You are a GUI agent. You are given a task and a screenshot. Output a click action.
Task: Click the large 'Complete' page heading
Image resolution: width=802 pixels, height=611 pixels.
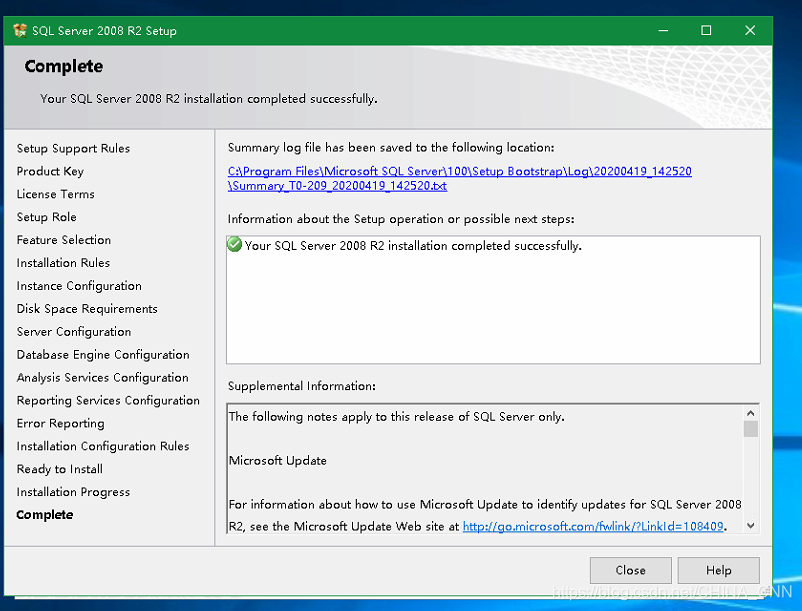64,66
